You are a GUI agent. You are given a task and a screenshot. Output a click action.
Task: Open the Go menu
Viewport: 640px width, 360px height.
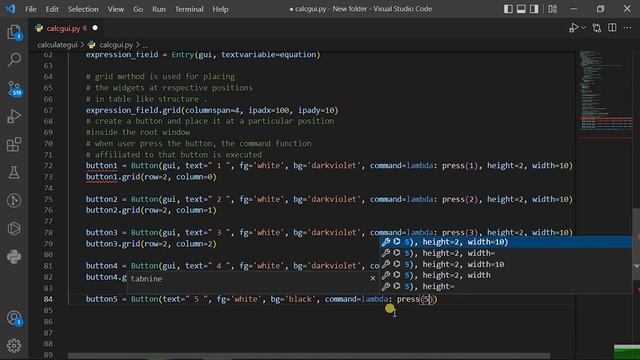pyautogui.click(x=138, y=9)
